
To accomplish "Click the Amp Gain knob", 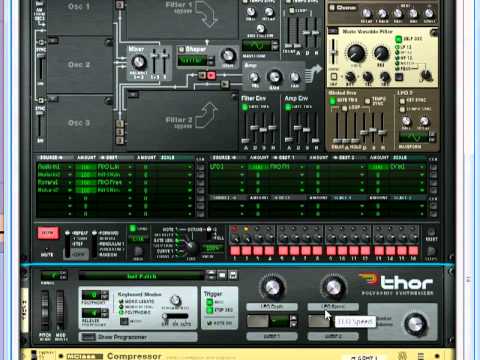I will (x=274, y=77).
